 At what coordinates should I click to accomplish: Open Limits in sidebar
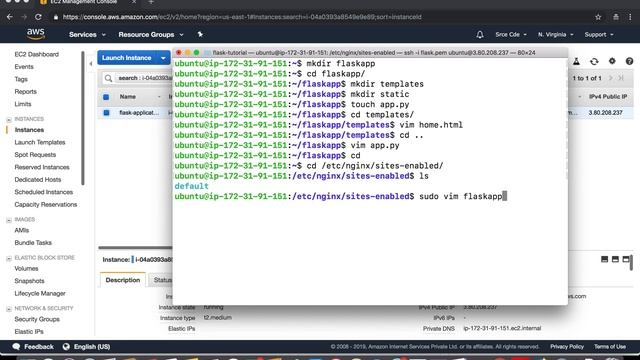tap(22, 104)
